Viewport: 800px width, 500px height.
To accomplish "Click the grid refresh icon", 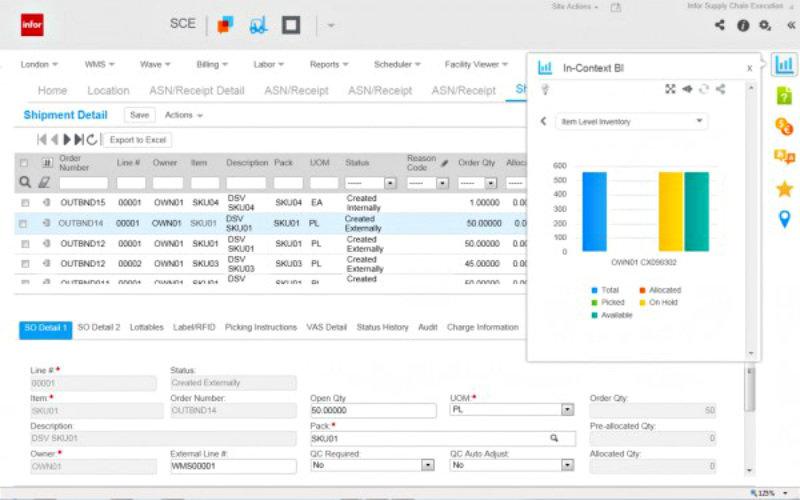I will [x=92, y=140].
